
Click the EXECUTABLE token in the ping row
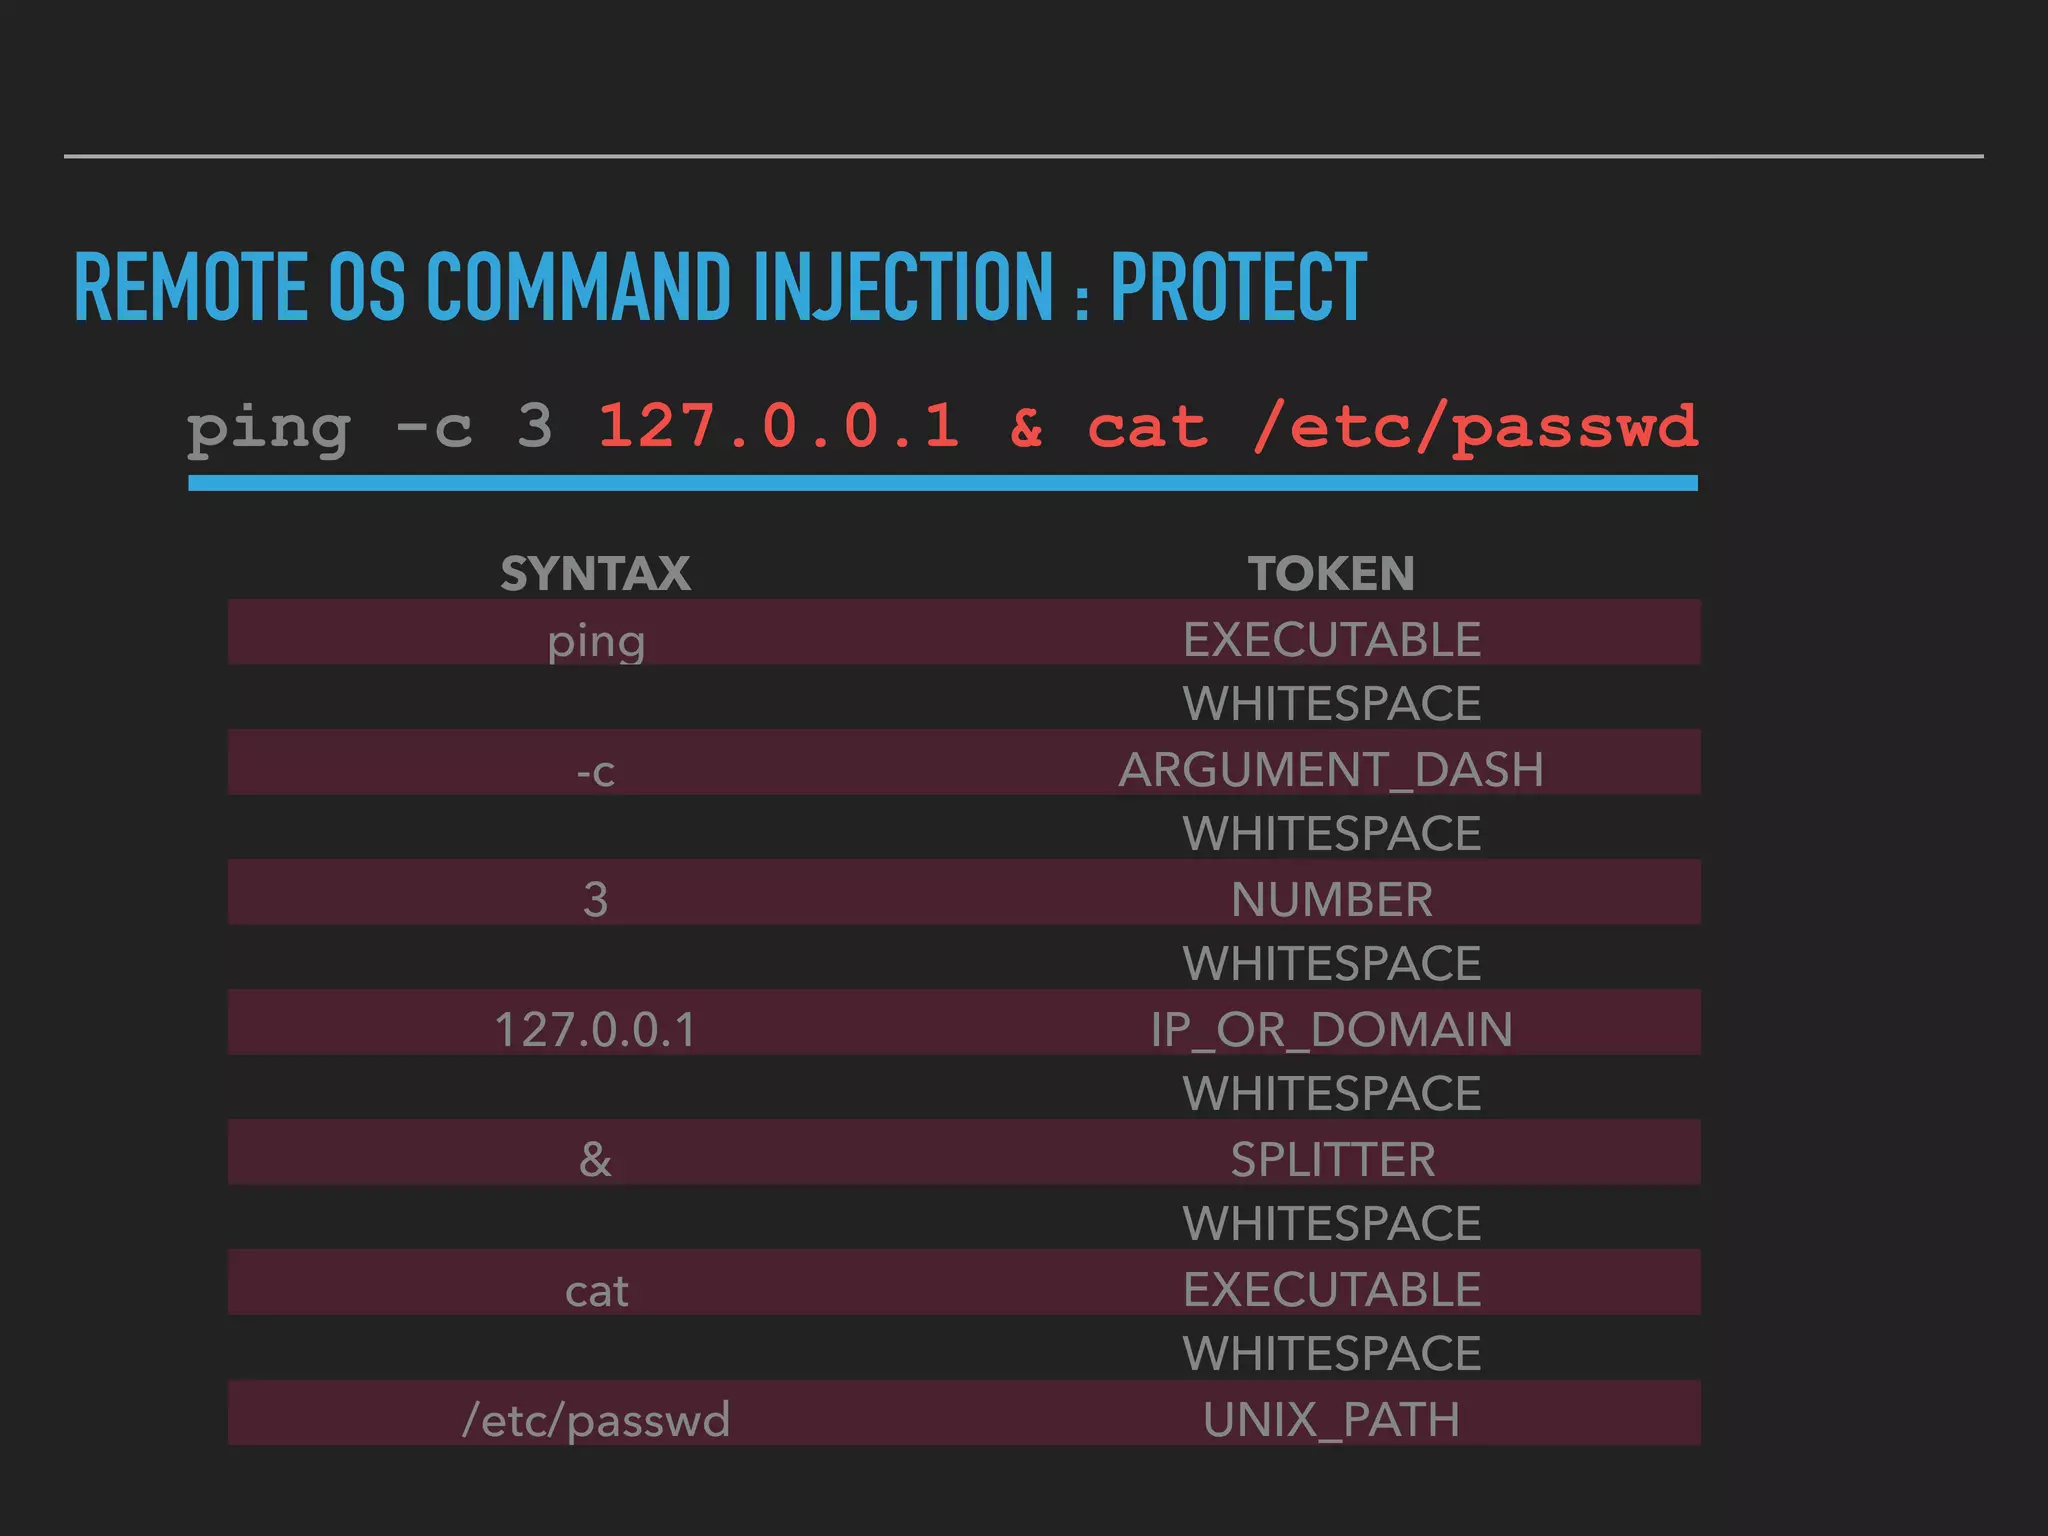pyautogui.click(x=1331, y=640)
